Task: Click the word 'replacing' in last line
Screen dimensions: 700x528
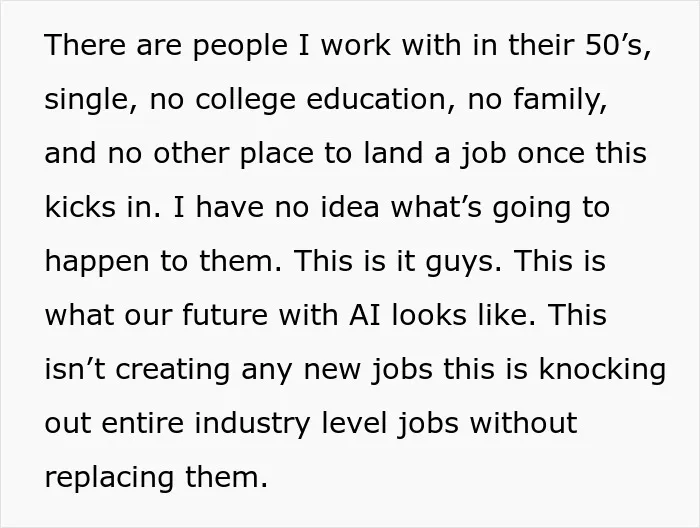Action: click(x=109, y=478)
